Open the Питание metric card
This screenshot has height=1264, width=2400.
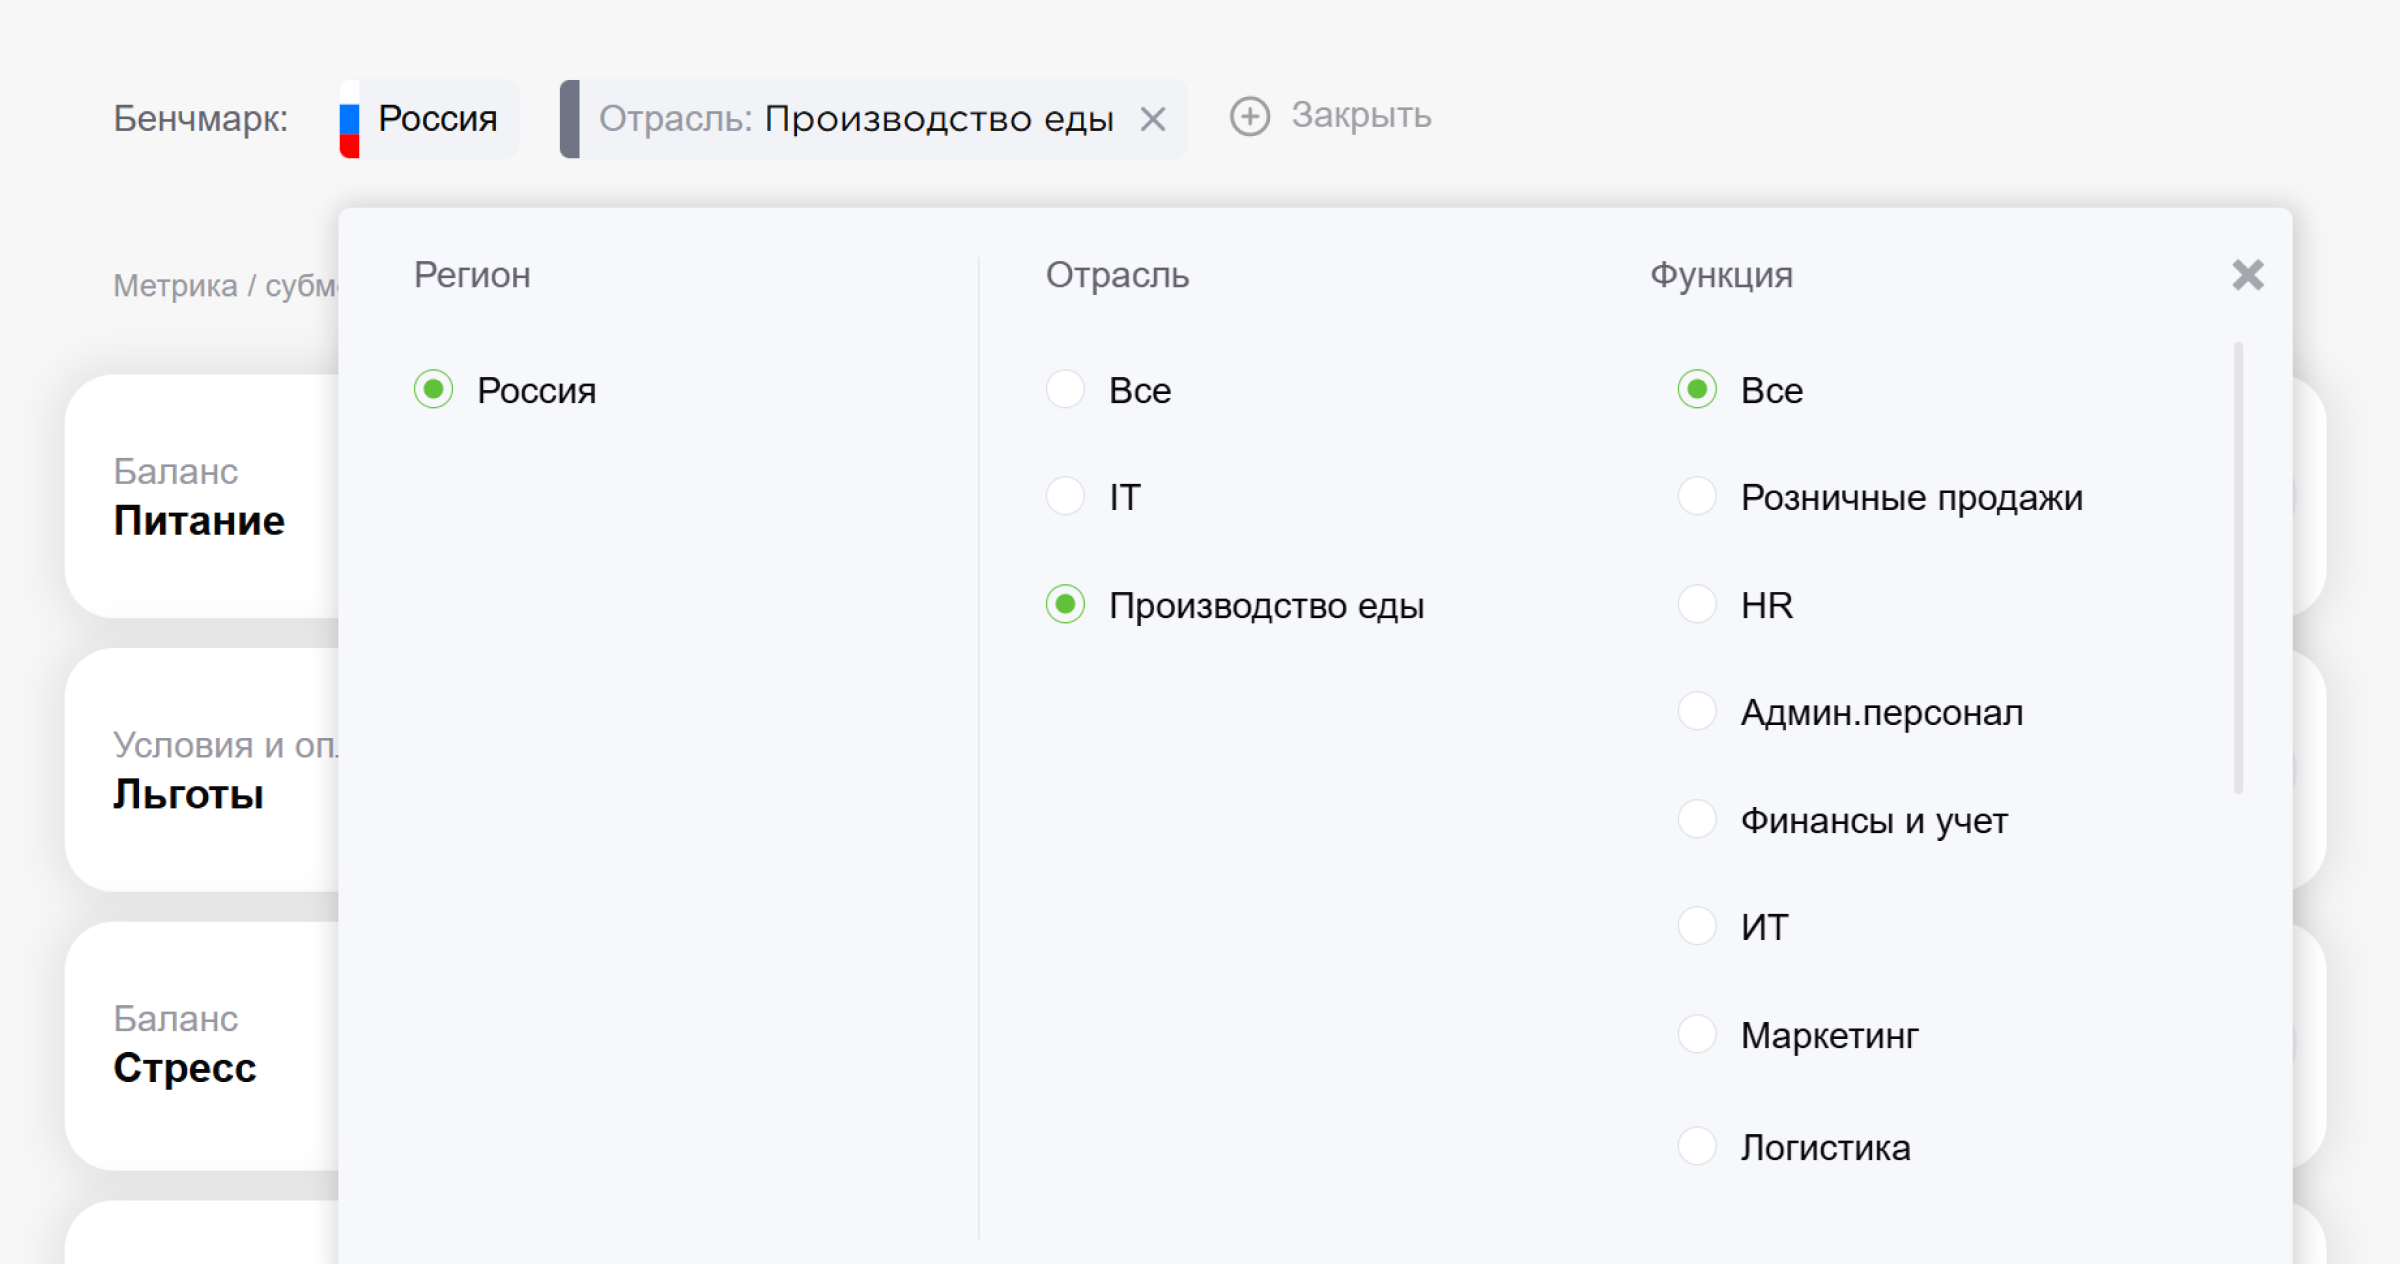202,496
